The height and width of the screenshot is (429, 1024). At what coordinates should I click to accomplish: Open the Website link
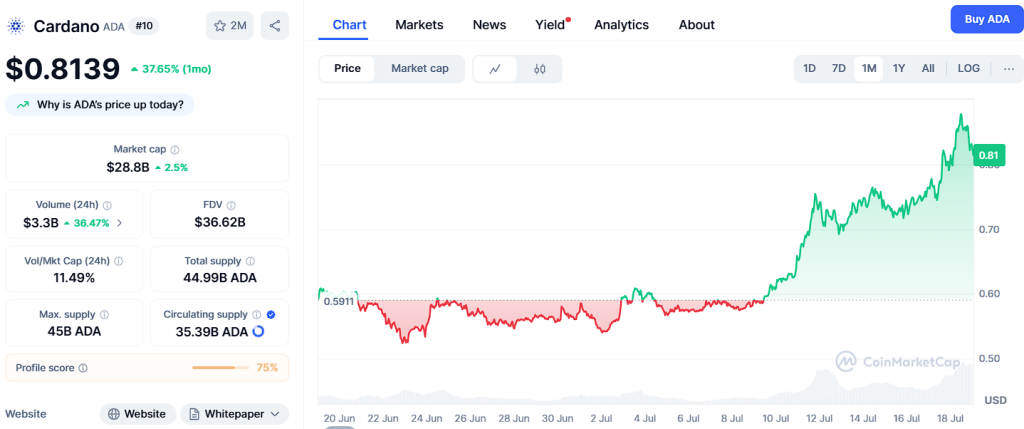point(137,414)
